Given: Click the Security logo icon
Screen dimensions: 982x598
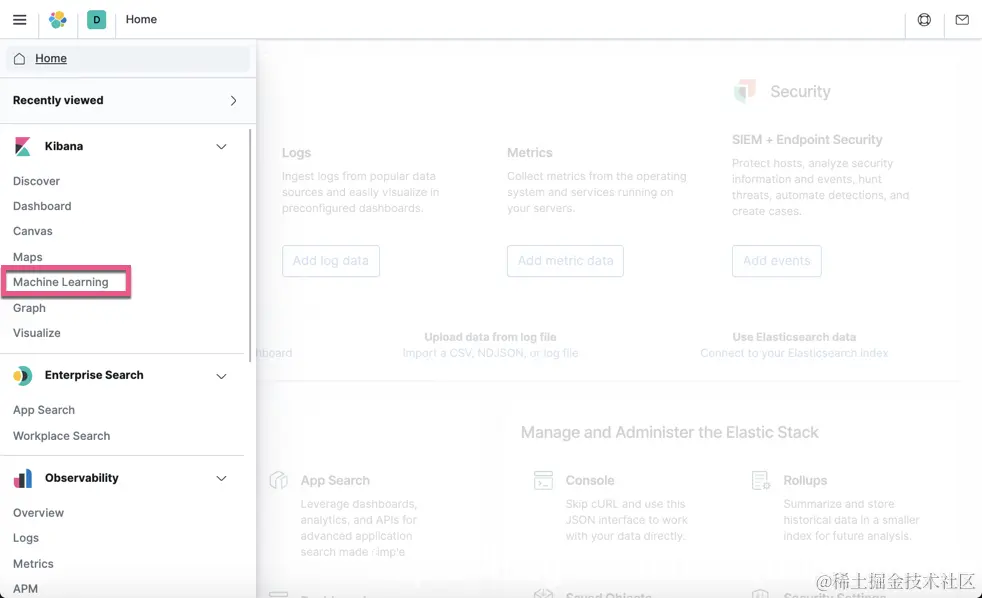Looking at the screenshot, I should pyautogui.click(x=745, y=91).
